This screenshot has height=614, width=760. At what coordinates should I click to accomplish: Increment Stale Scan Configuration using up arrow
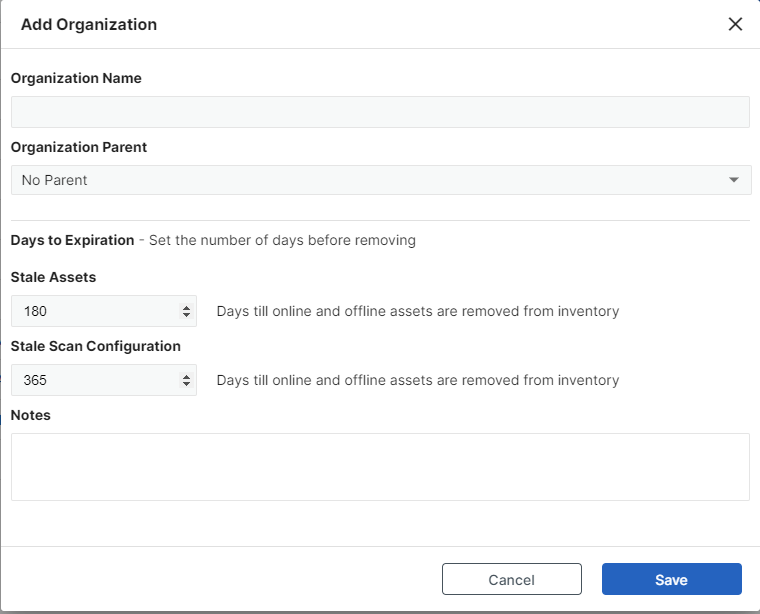[x=186, y=376]
